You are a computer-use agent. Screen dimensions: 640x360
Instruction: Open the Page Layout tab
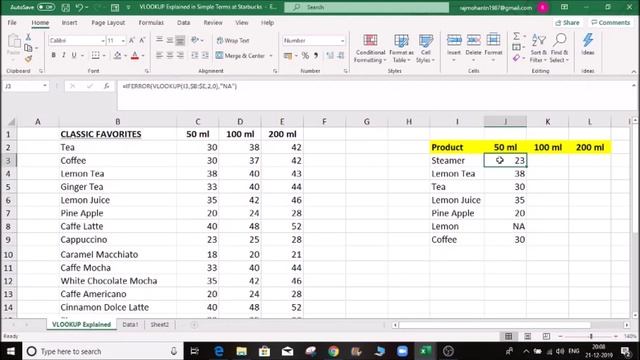pos(108,23)
